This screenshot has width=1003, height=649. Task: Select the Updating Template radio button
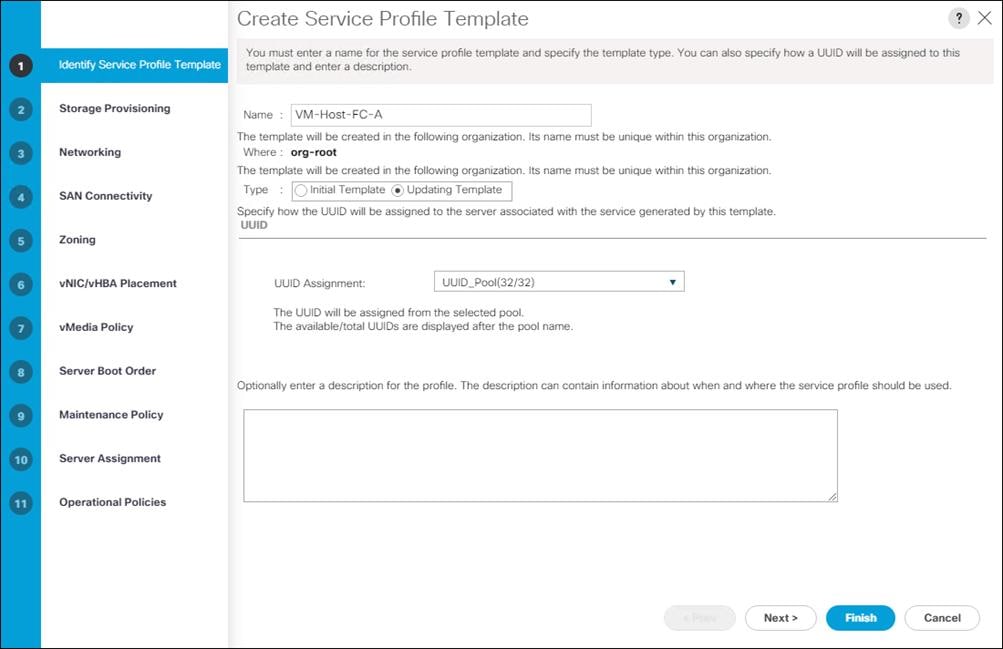(x=397, y=189)
